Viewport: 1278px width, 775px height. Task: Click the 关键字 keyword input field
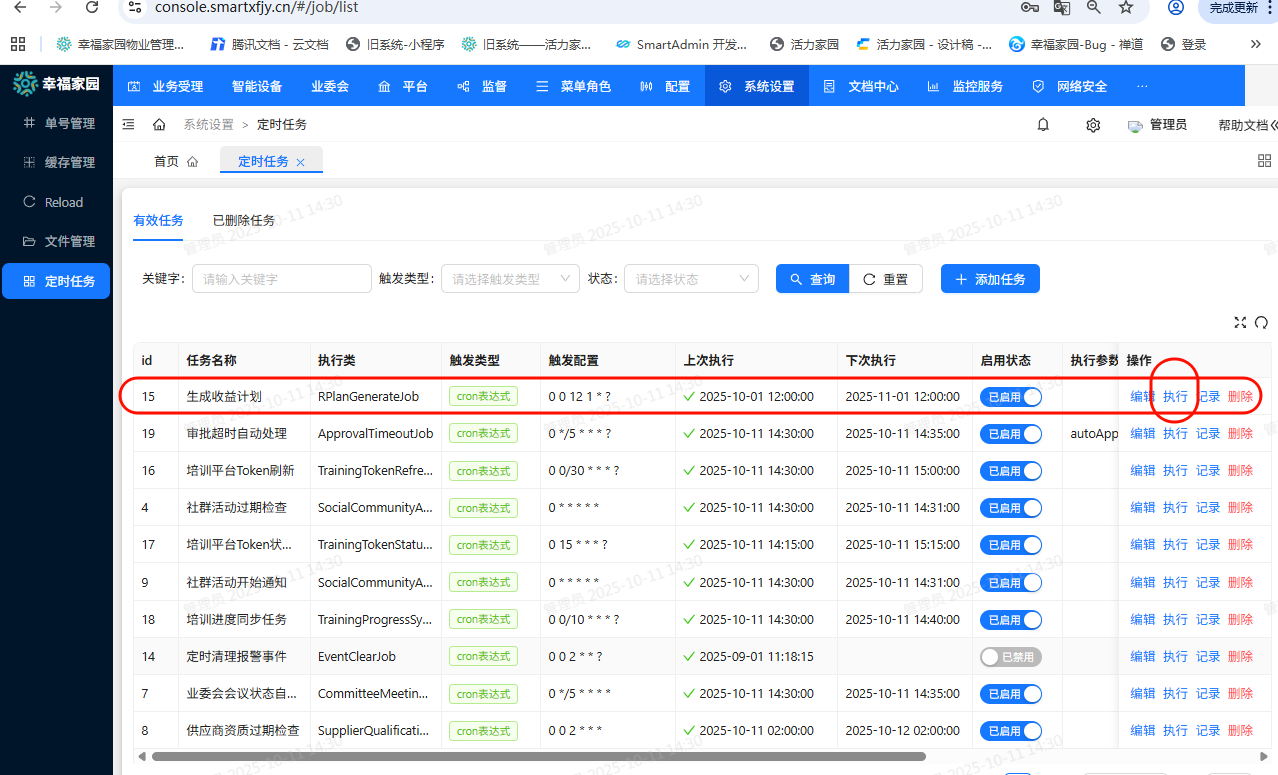click(281, 279)
